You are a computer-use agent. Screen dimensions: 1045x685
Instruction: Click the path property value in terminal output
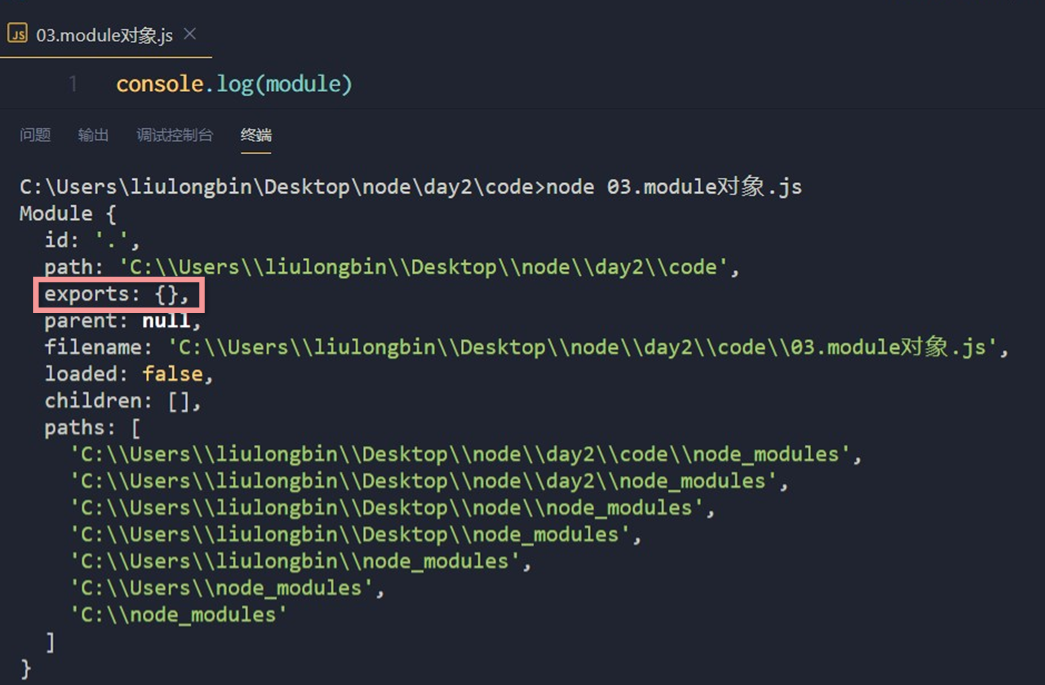tap(426, 267)
